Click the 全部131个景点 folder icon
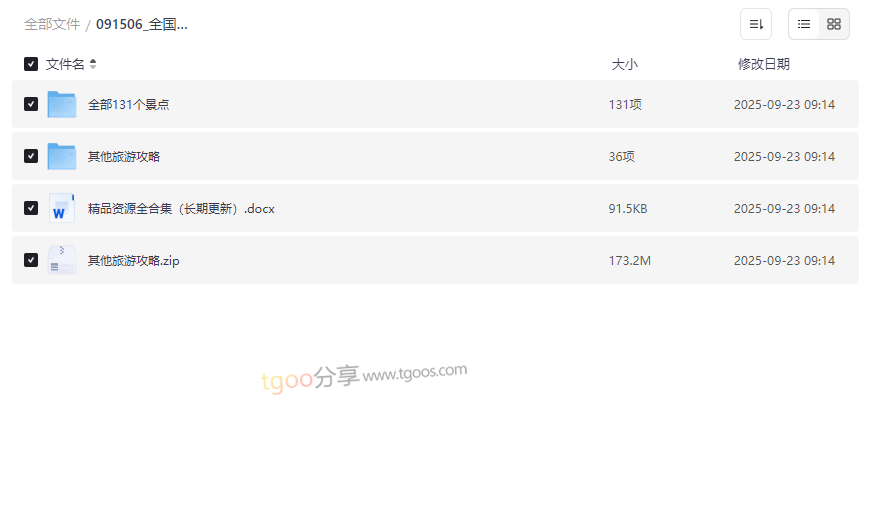 point(62,104)
